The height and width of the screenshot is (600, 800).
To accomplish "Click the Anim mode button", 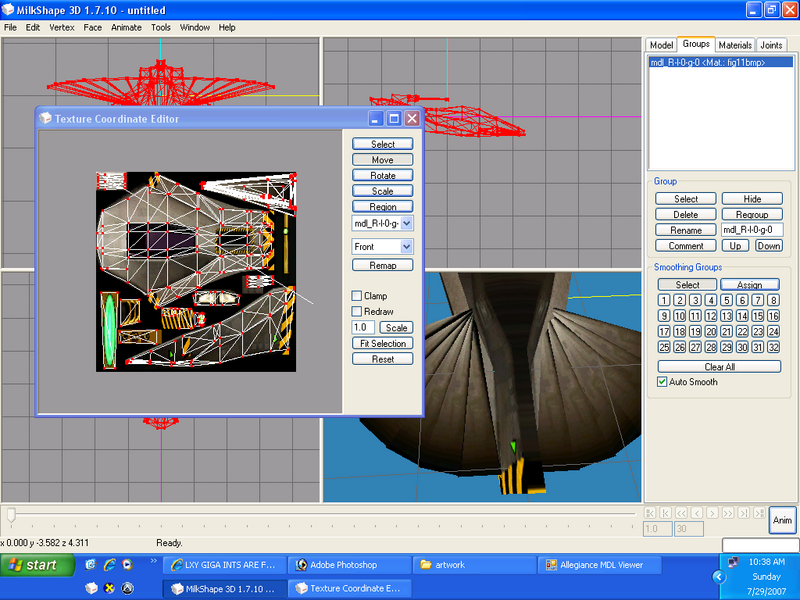I will (782, 520).
